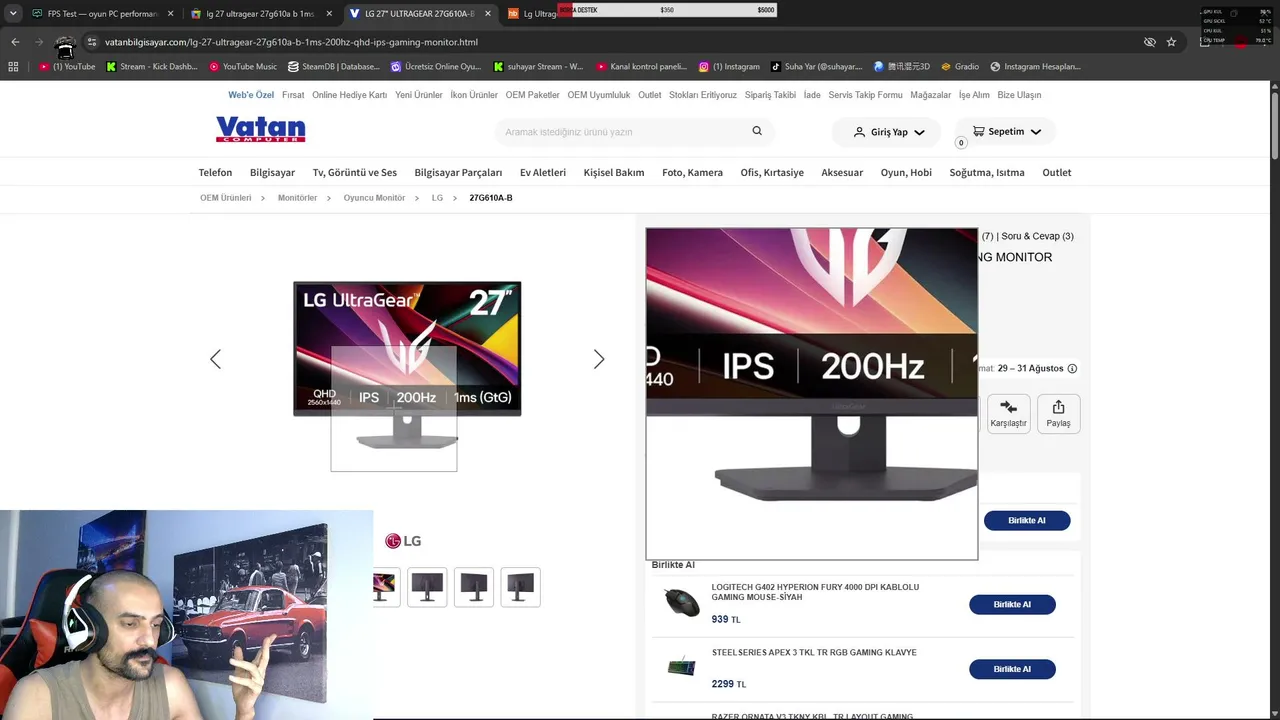Open the Instagram bookmark
The width and height of the screenshot is (1280, 720).
(x=729, y=67)
